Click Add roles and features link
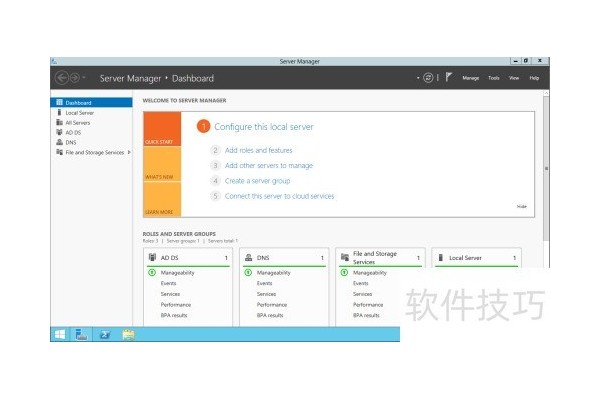The height and width of the screenshot is (400, 600). [258, 150]
